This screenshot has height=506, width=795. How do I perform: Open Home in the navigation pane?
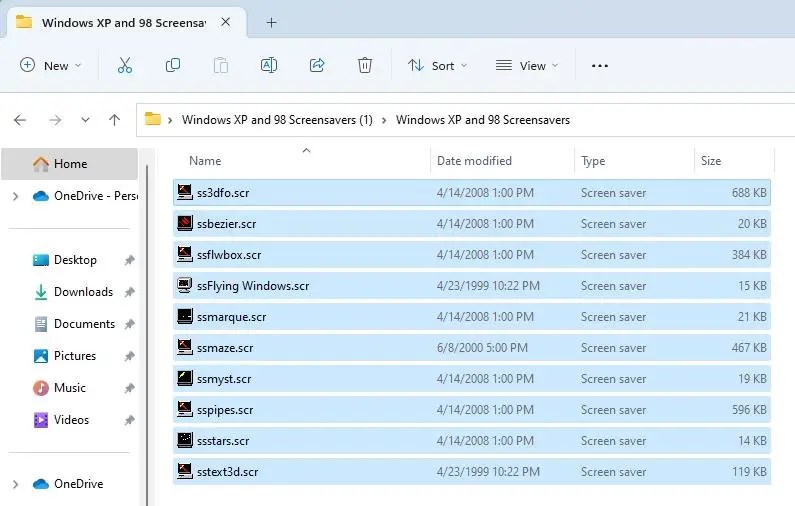[x=69, y=164]
